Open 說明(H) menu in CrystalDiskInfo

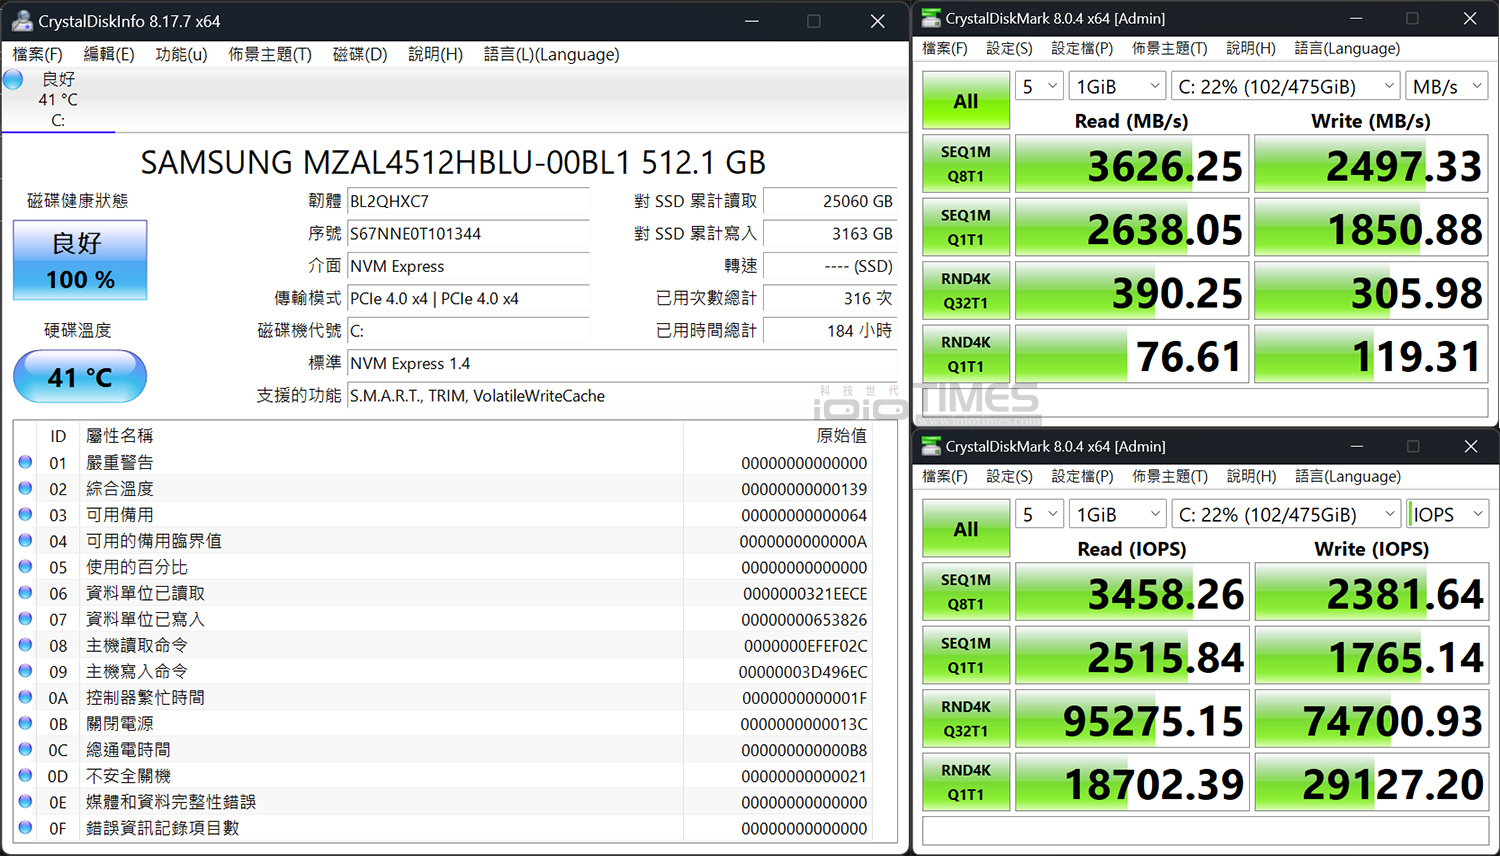pos(435,54)
